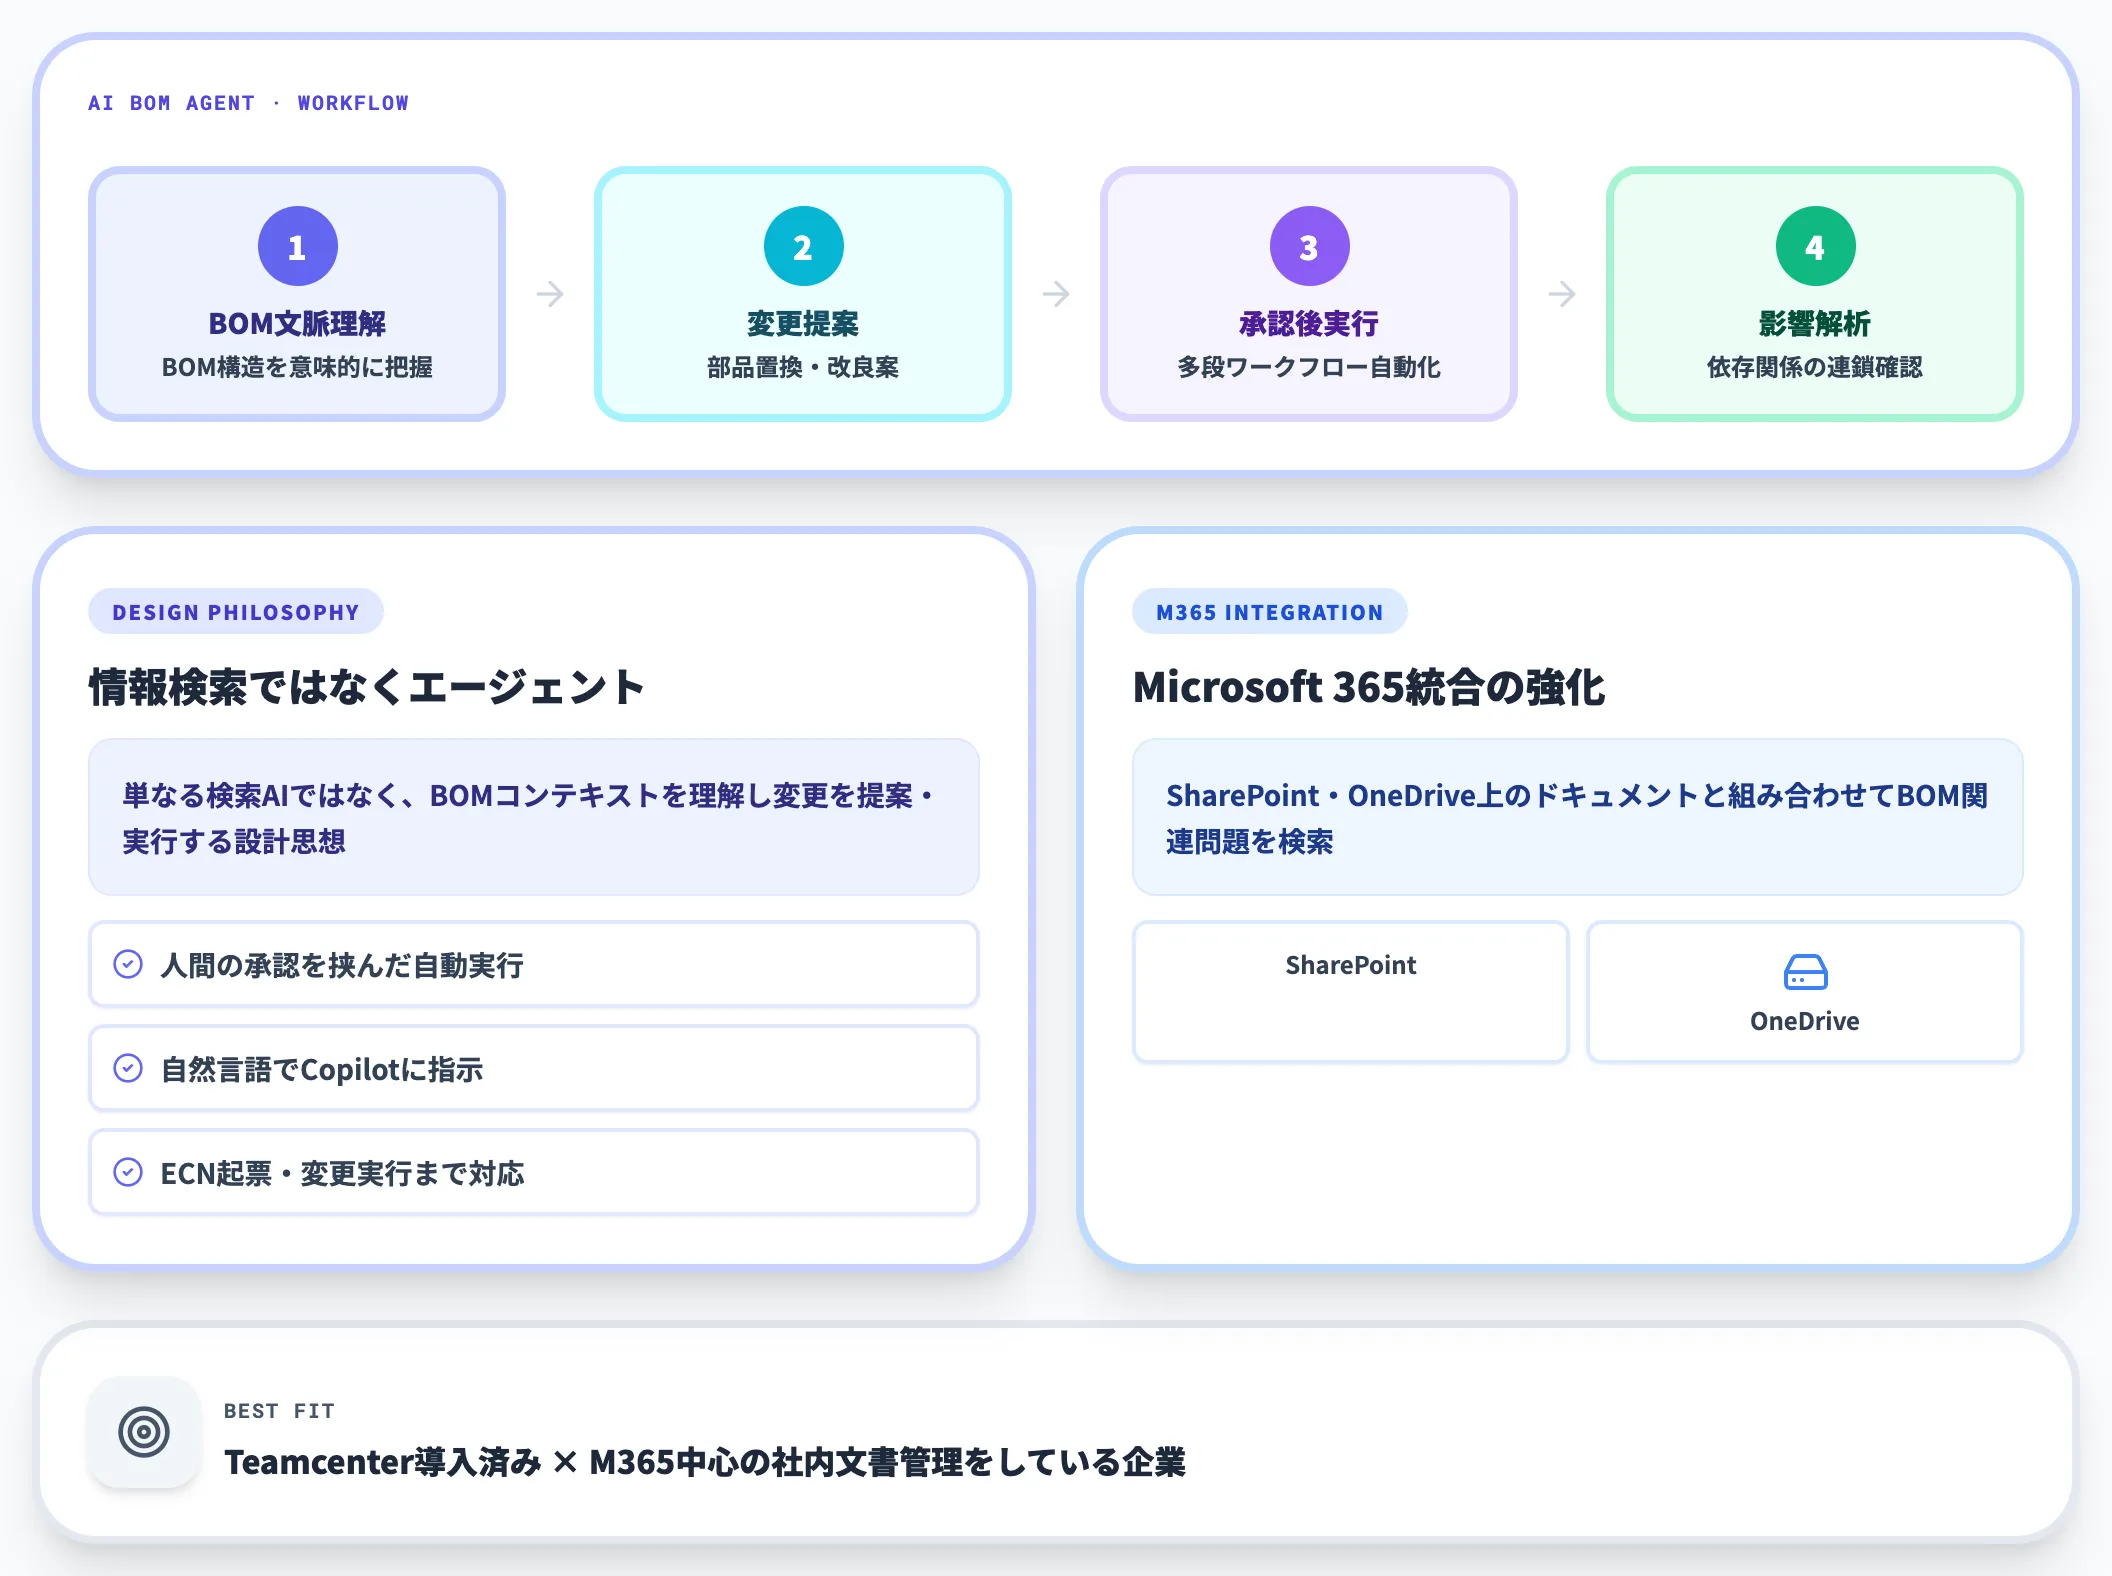This screenshot has width=2112, height=1576.
Task: Click check icon beside 人間の承認を挟んだ自動実行
Action: point(128,964)
